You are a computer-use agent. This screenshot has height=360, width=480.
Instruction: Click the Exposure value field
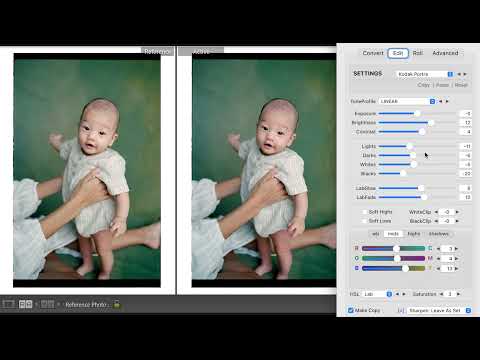tap(466, 114)
